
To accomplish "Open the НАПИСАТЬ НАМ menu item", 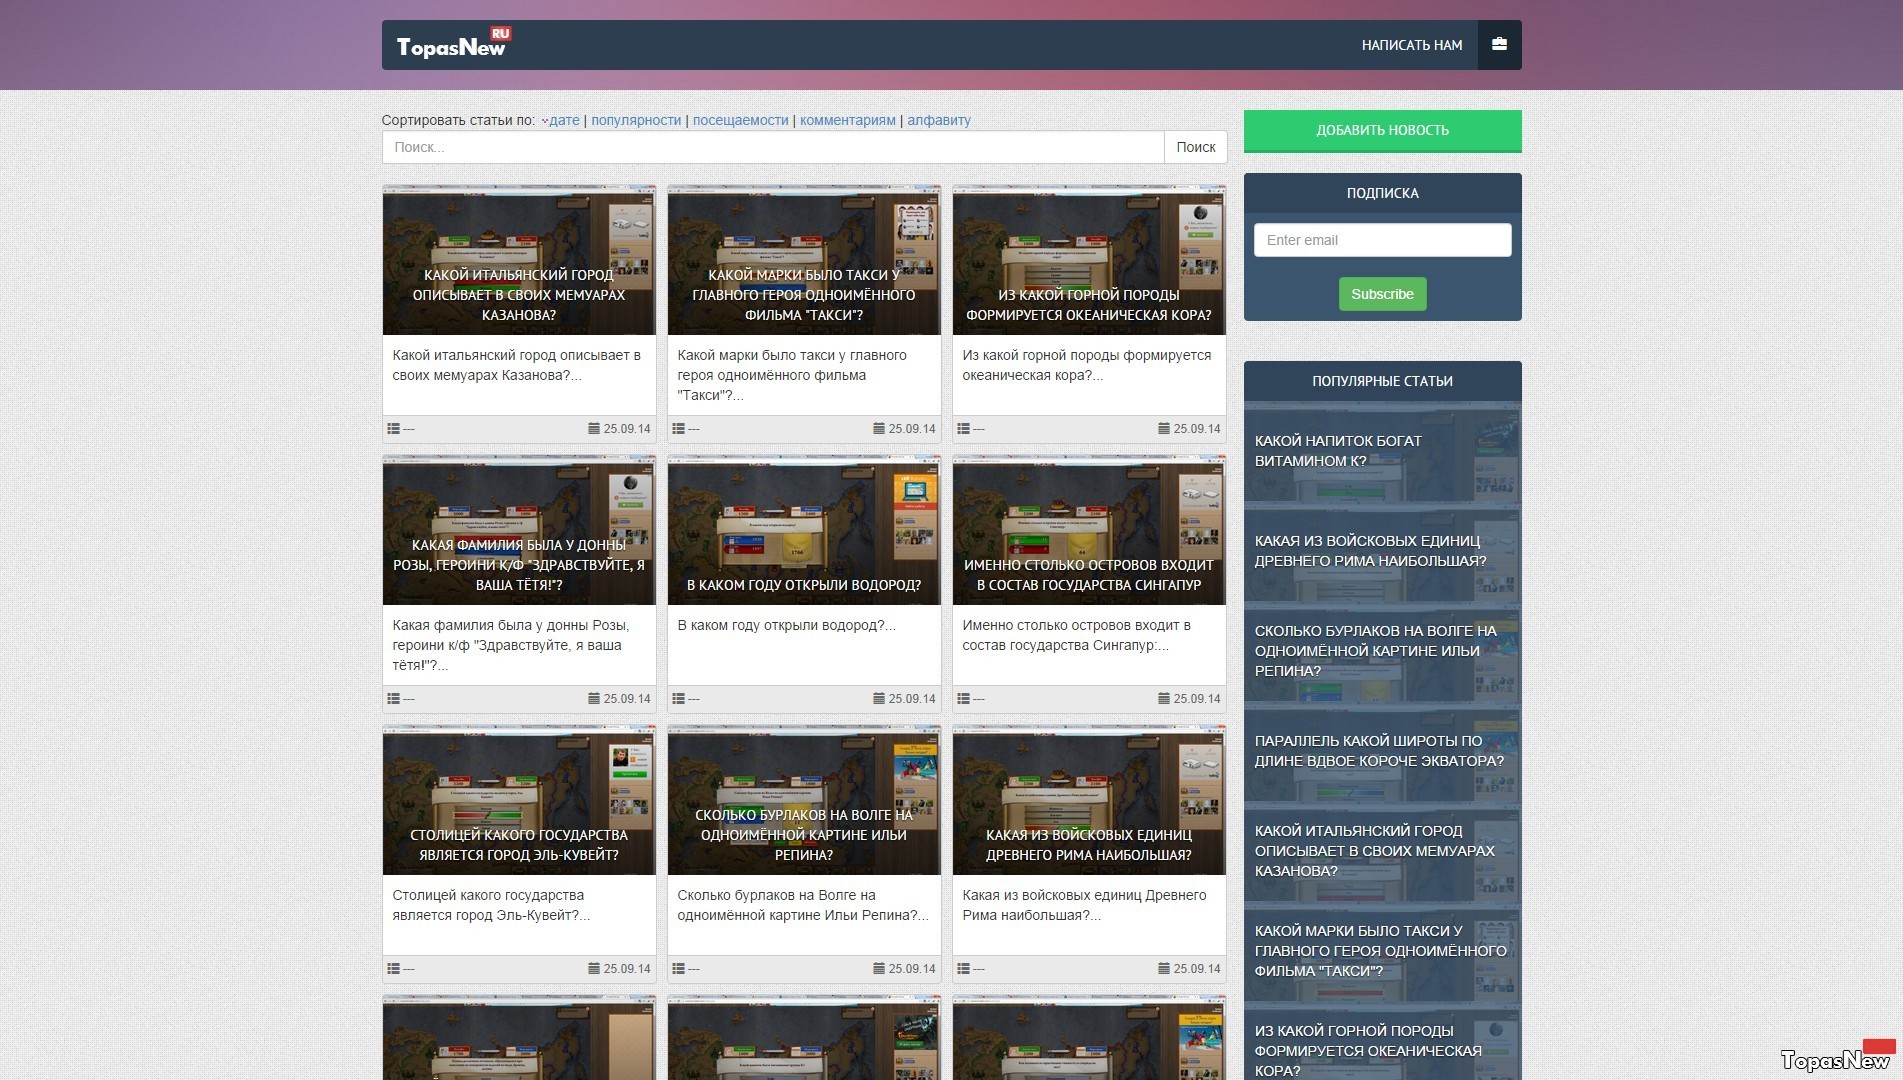I will 1411,45.
